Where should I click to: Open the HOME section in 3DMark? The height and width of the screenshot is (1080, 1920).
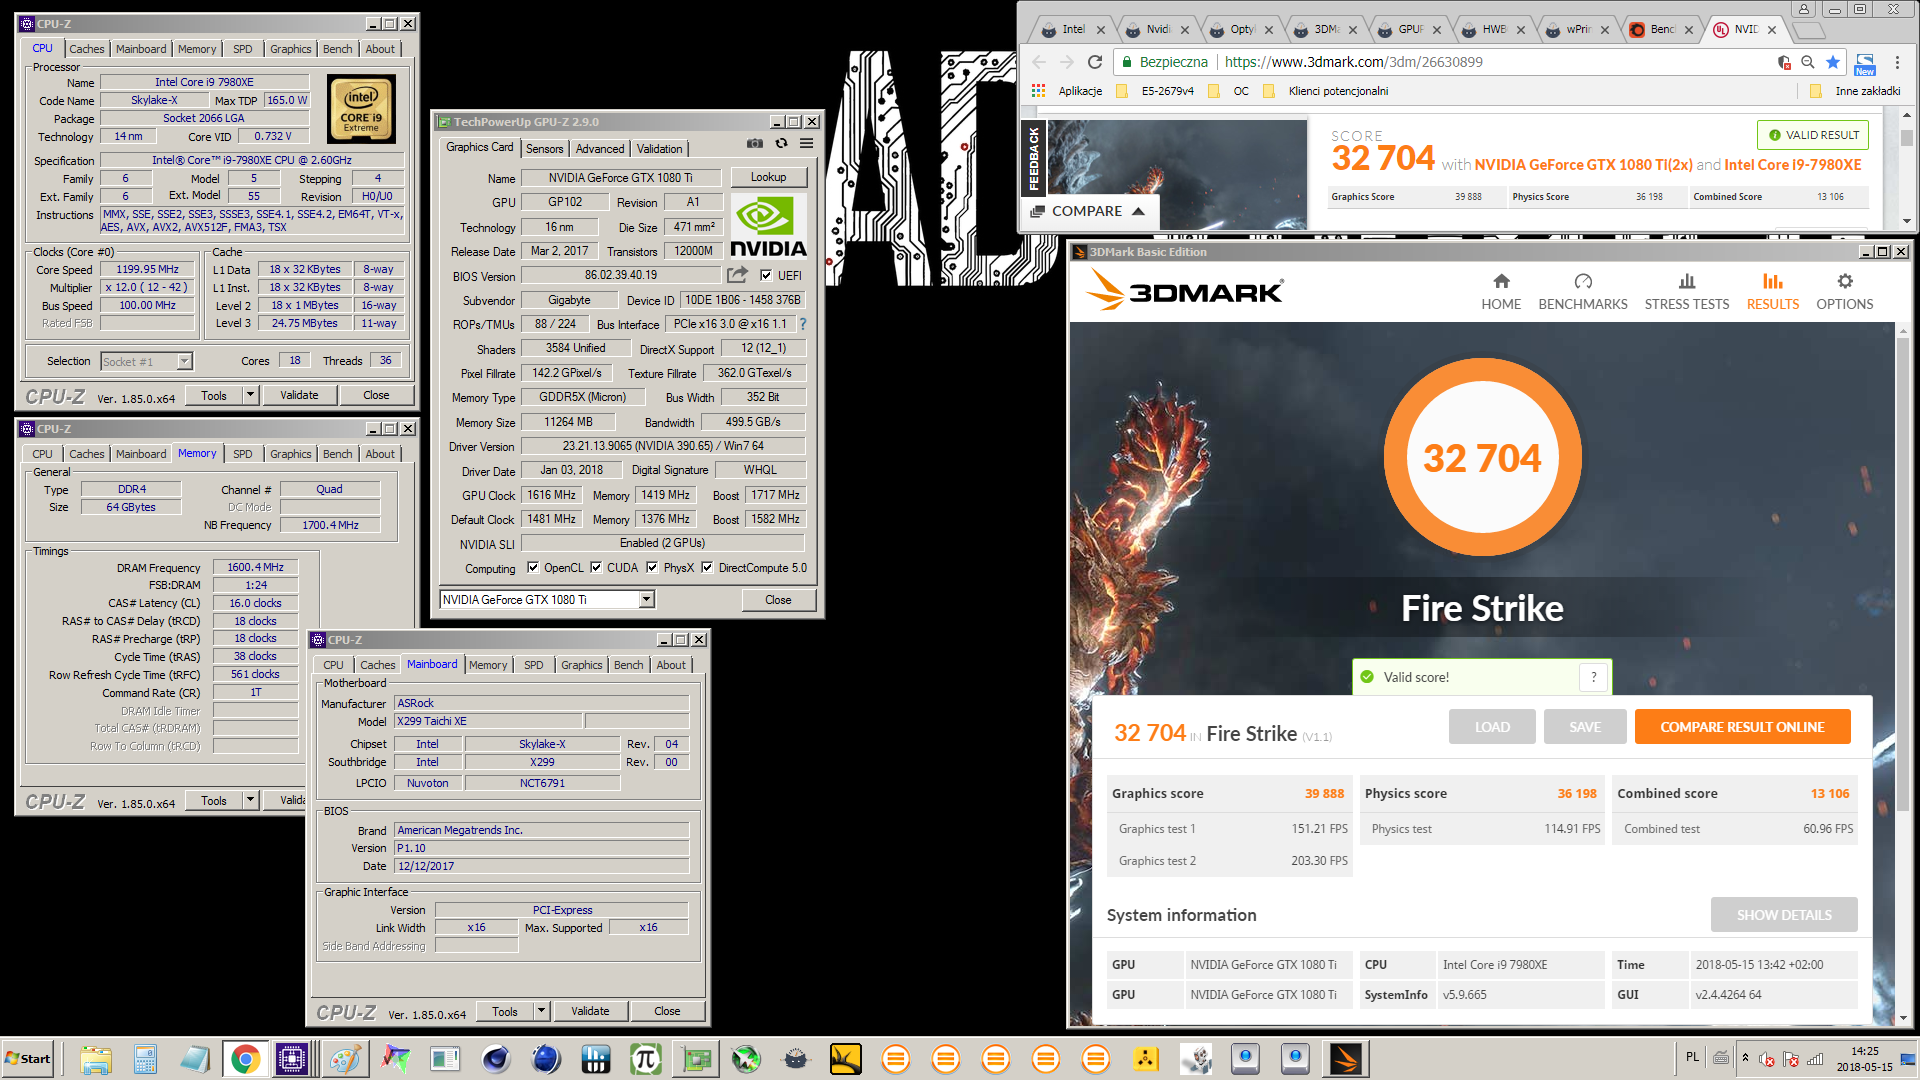click(1501, 292)
